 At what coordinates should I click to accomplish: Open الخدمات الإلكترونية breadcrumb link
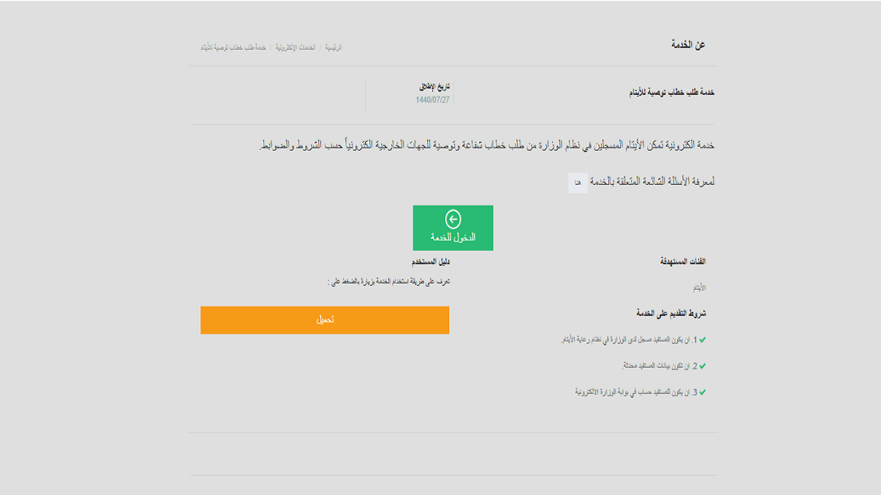tap(295, 48)
